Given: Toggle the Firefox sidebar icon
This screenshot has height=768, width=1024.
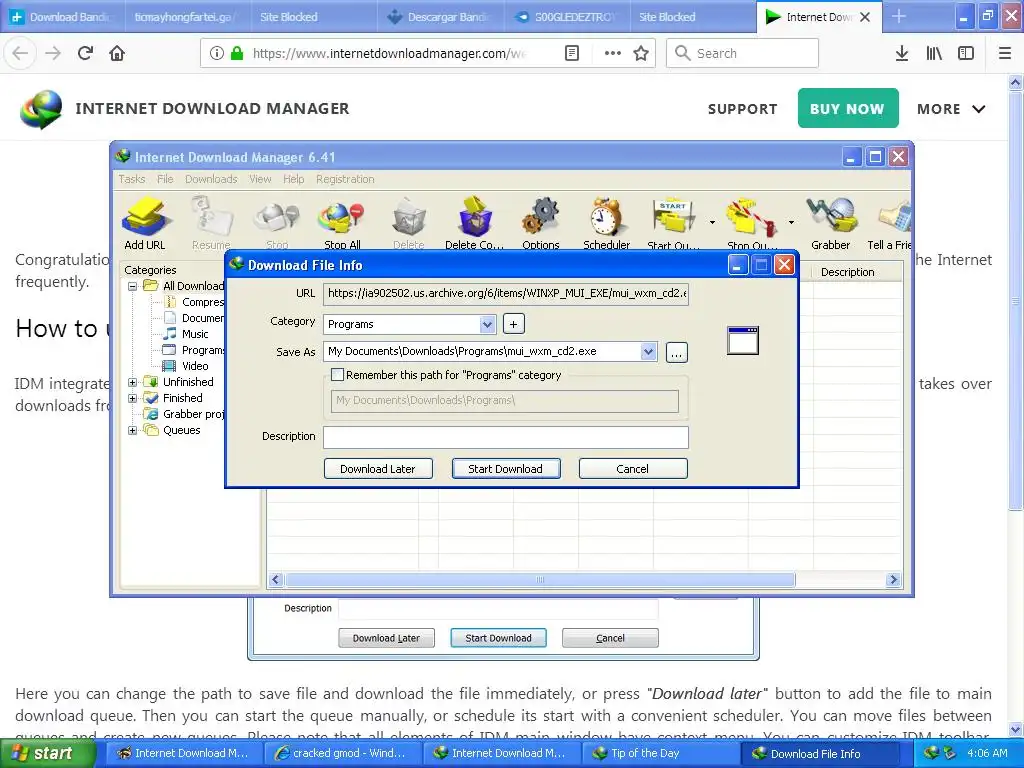Looking at the screenshot, I should coord(966,54).
